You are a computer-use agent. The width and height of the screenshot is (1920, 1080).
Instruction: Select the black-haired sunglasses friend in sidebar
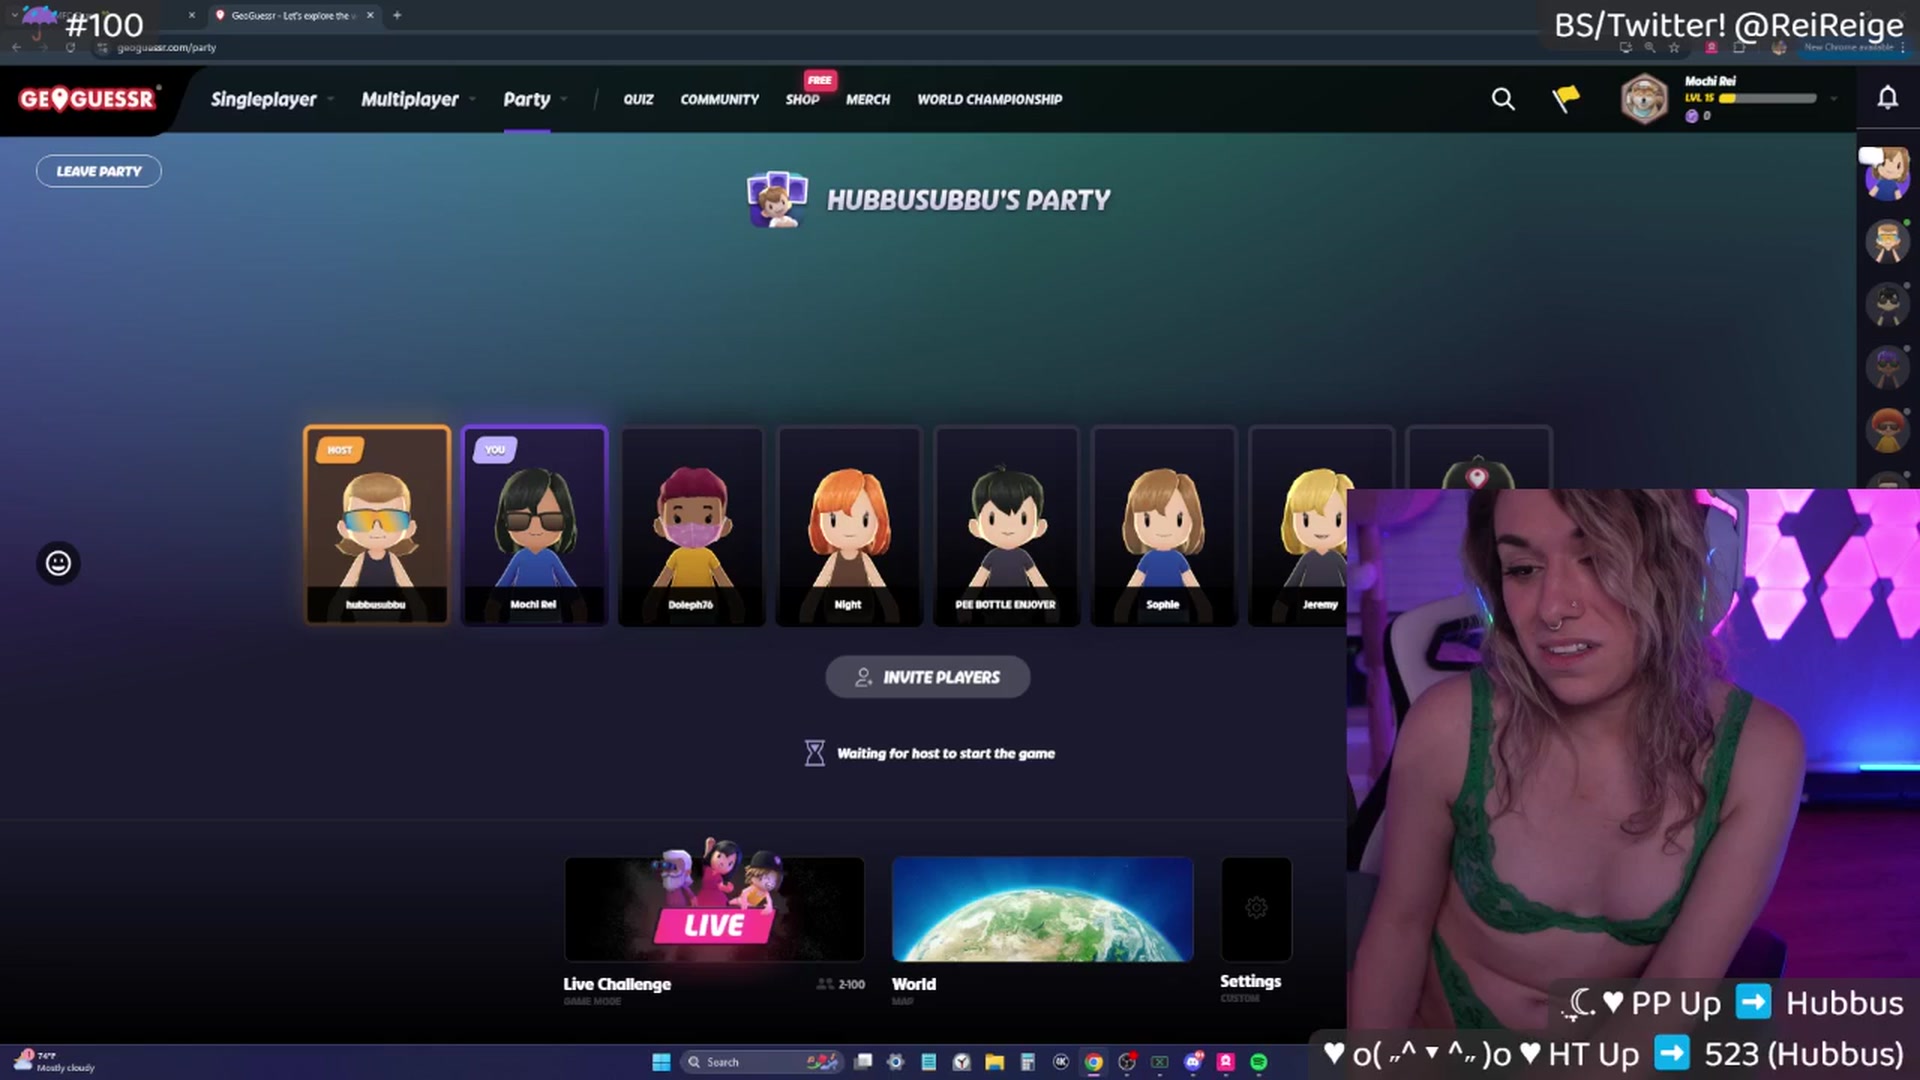(x=1887, y=305)
